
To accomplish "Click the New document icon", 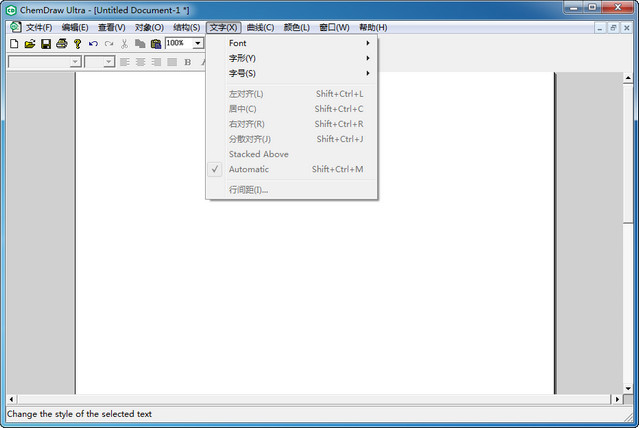I will click(x=14, y=44).
